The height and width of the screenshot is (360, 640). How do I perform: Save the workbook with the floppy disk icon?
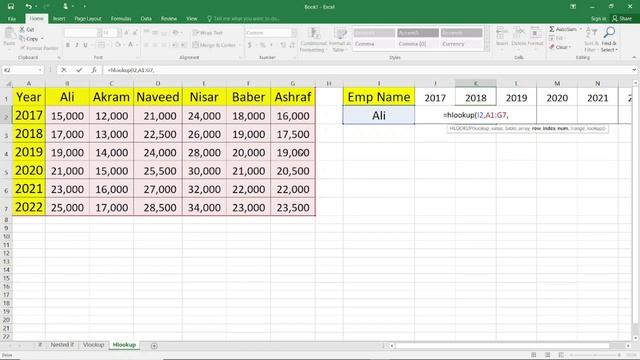(x=11, y=6)
